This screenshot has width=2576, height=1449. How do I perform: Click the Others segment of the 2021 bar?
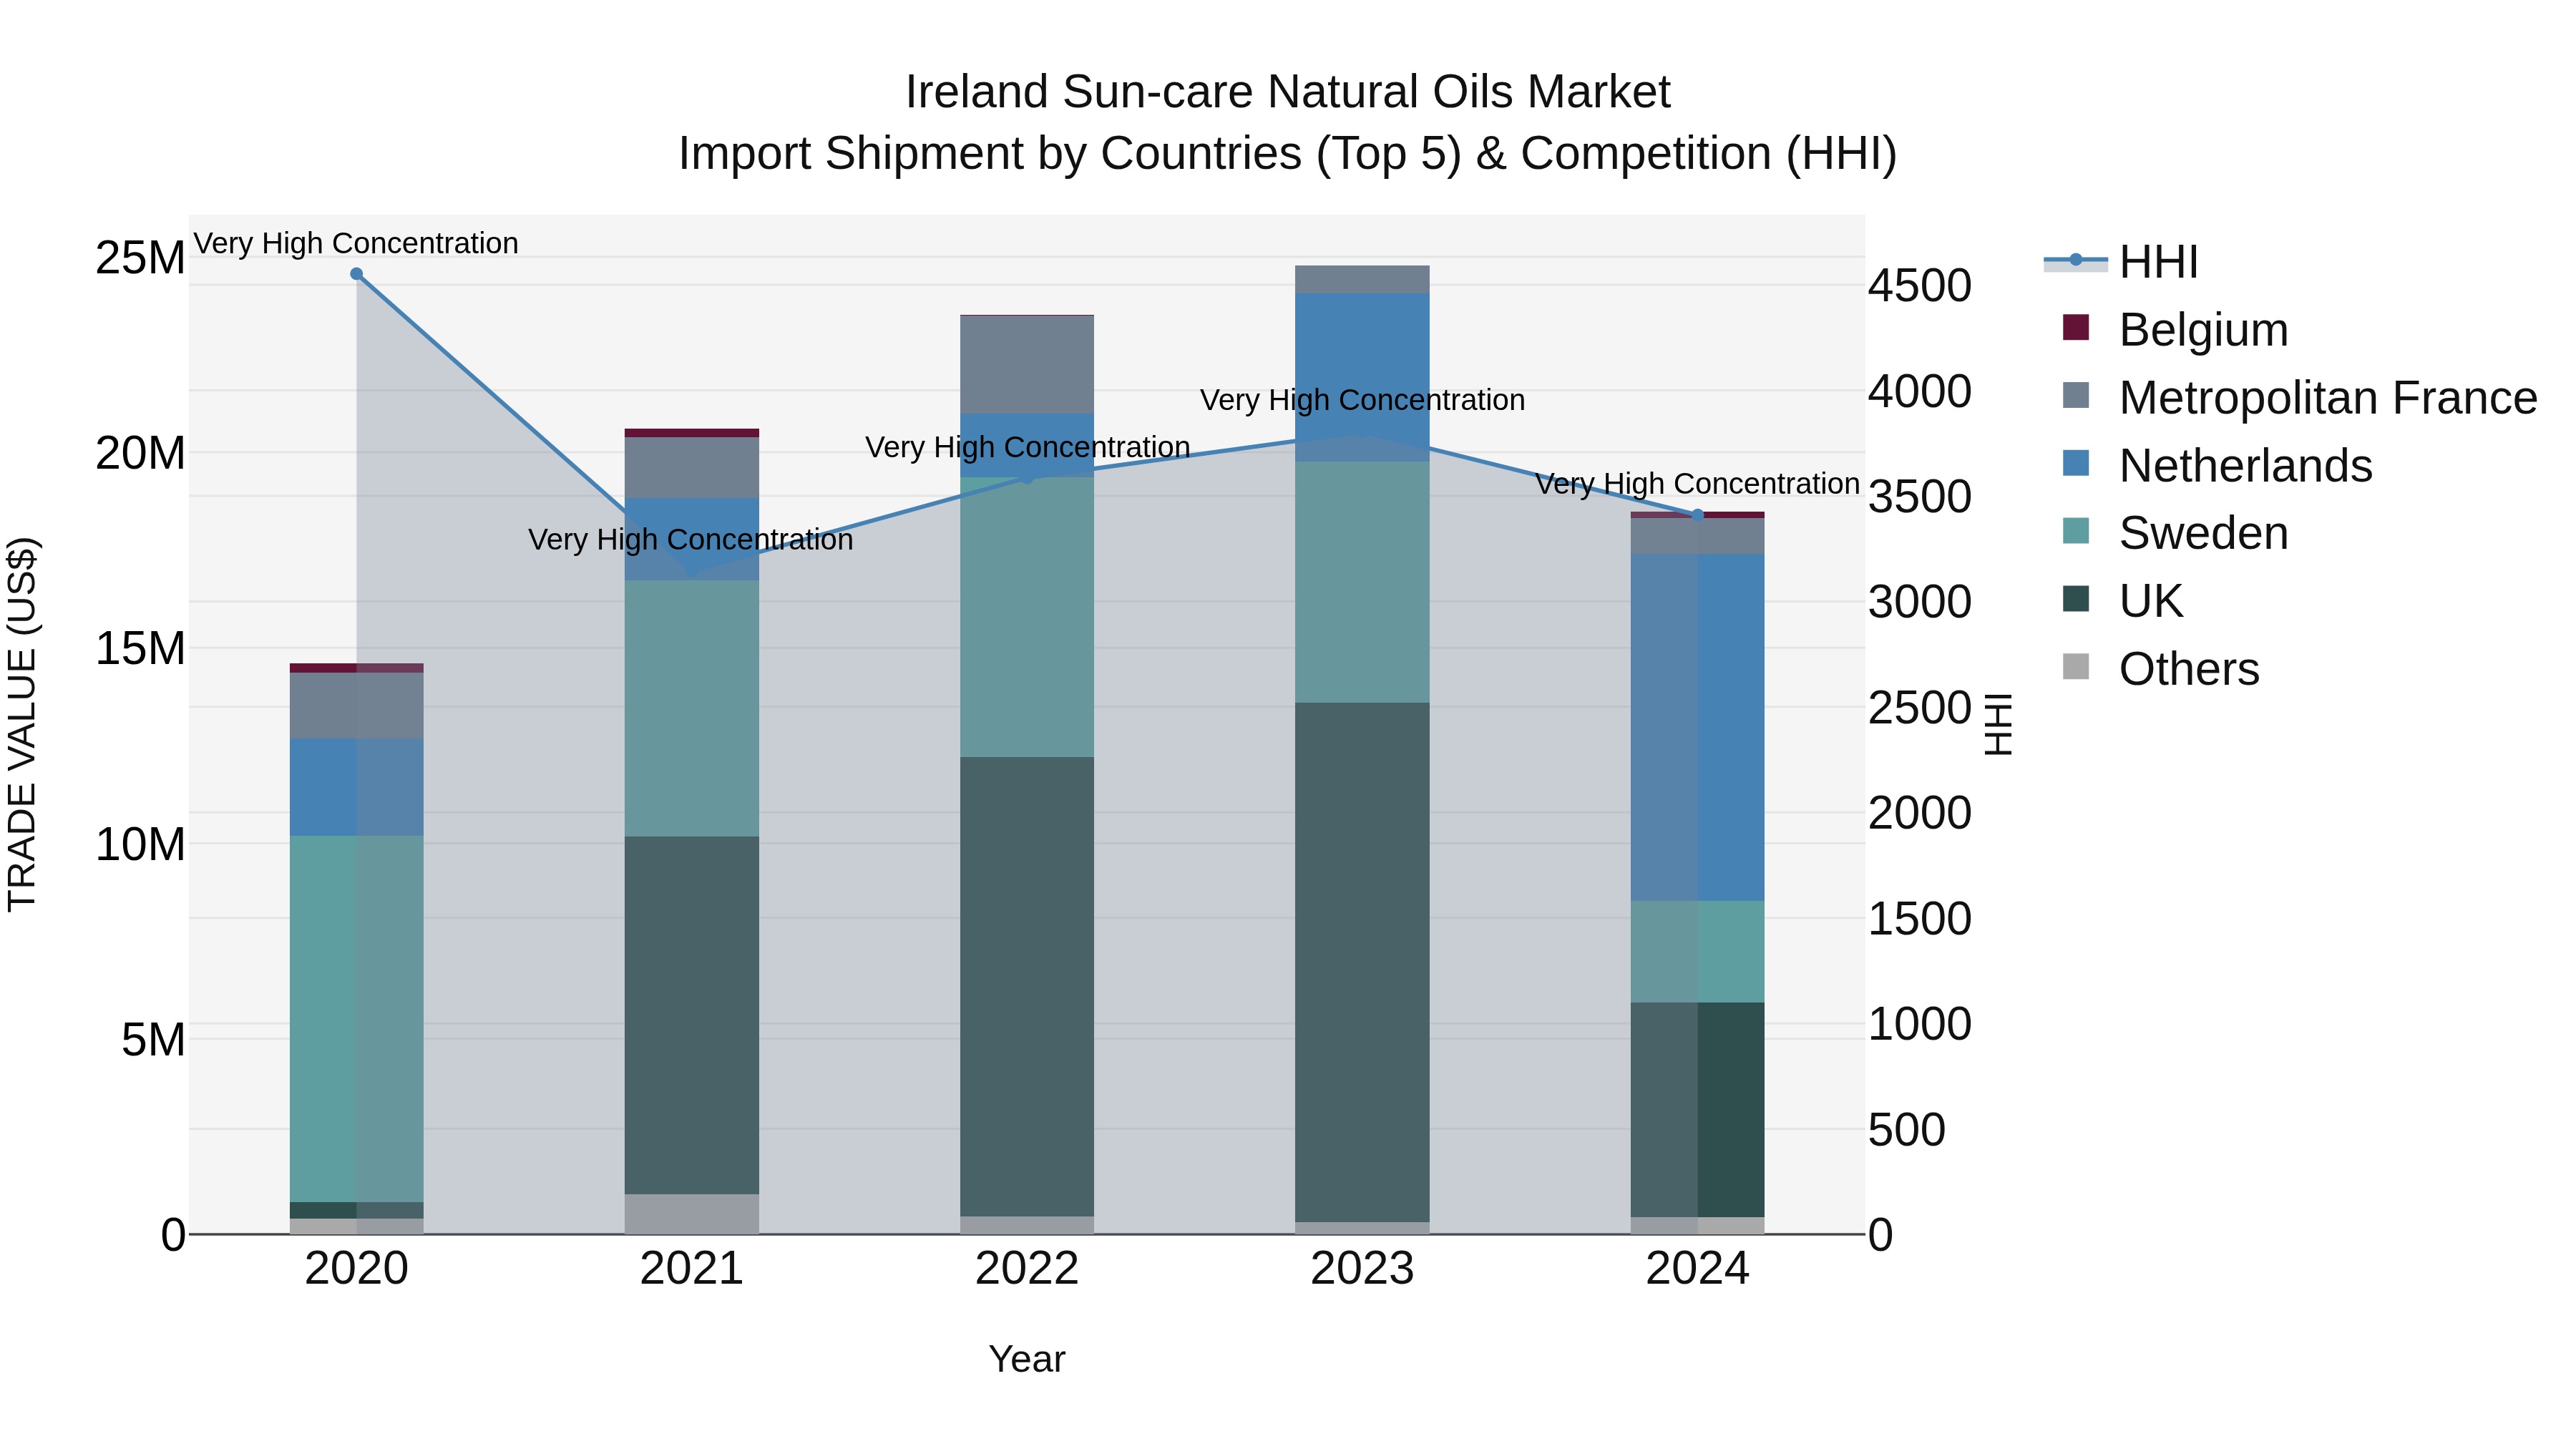692,1214
